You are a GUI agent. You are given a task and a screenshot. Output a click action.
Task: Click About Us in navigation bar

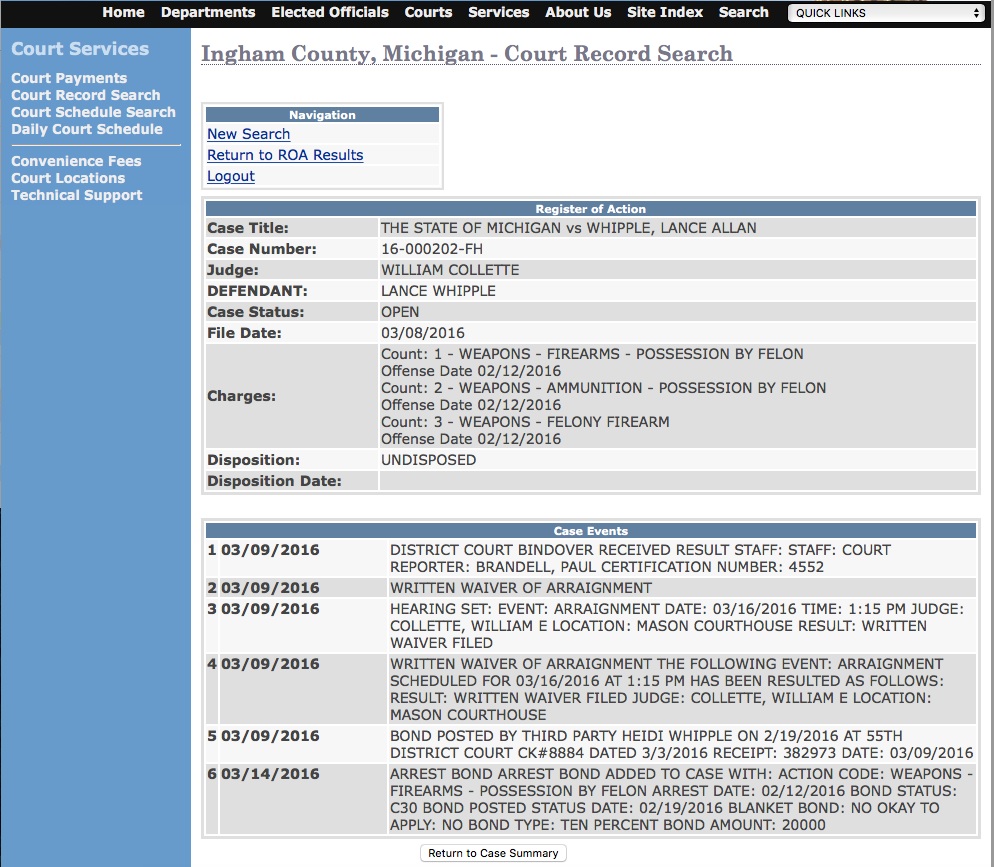(x=578, y=12)
